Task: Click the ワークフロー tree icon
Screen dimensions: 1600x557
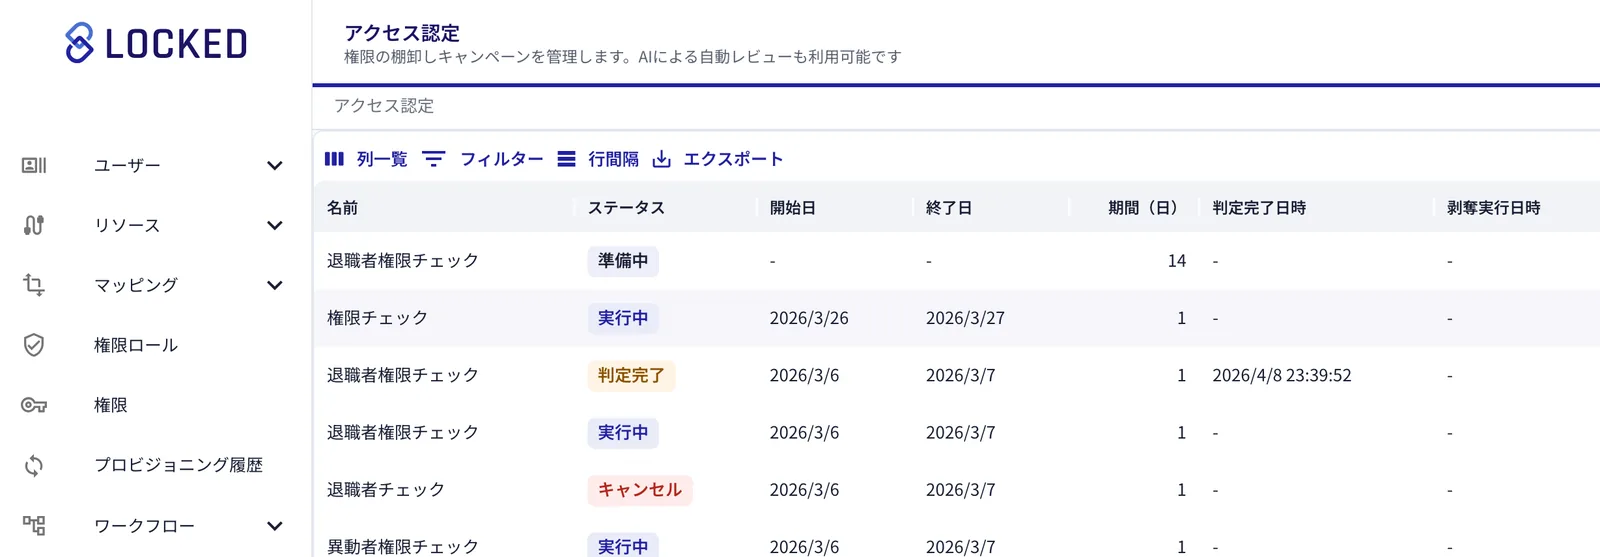Action: point(34,525)
